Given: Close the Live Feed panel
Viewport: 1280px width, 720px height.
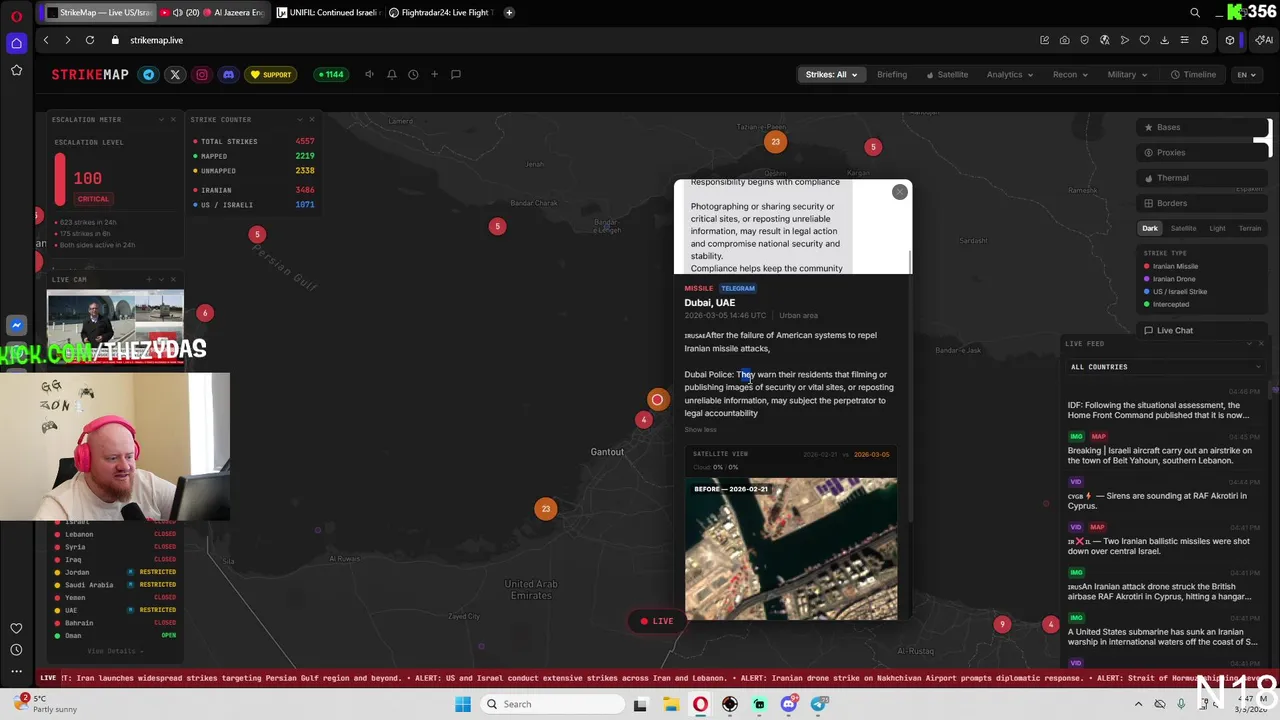Looking at the screenshot, I should [1260, 343].
